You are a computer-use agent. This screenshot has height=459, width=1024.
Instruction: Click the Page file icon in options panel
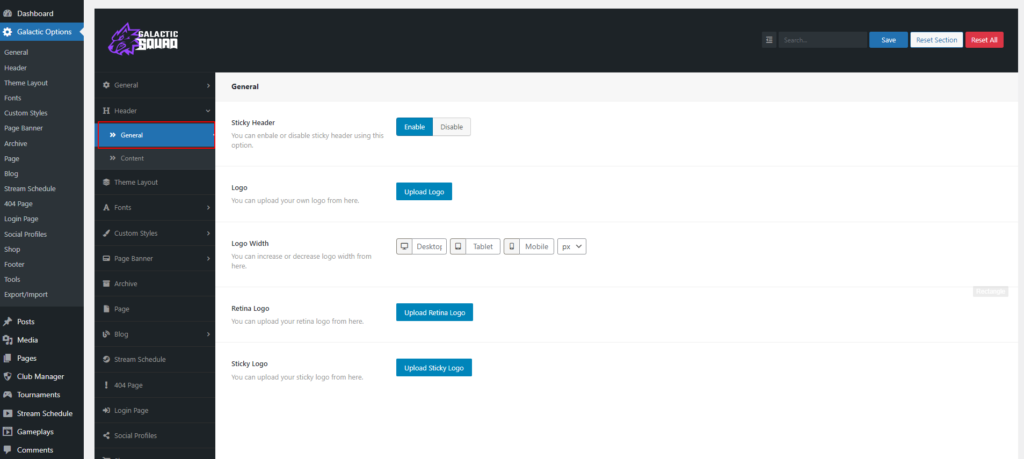(x=106, y=309)
